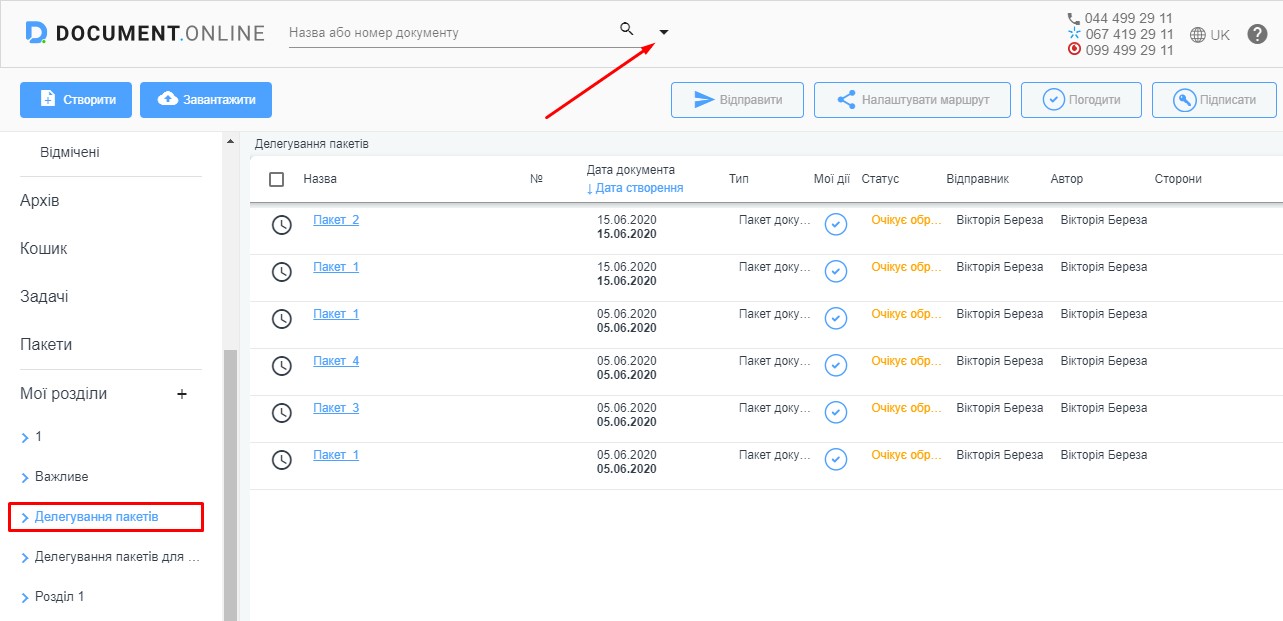The image size is (1283, 621).
Task: Click the sidebar scrollbar thumb
Action: pyautogui.click(x=230, y=485)
